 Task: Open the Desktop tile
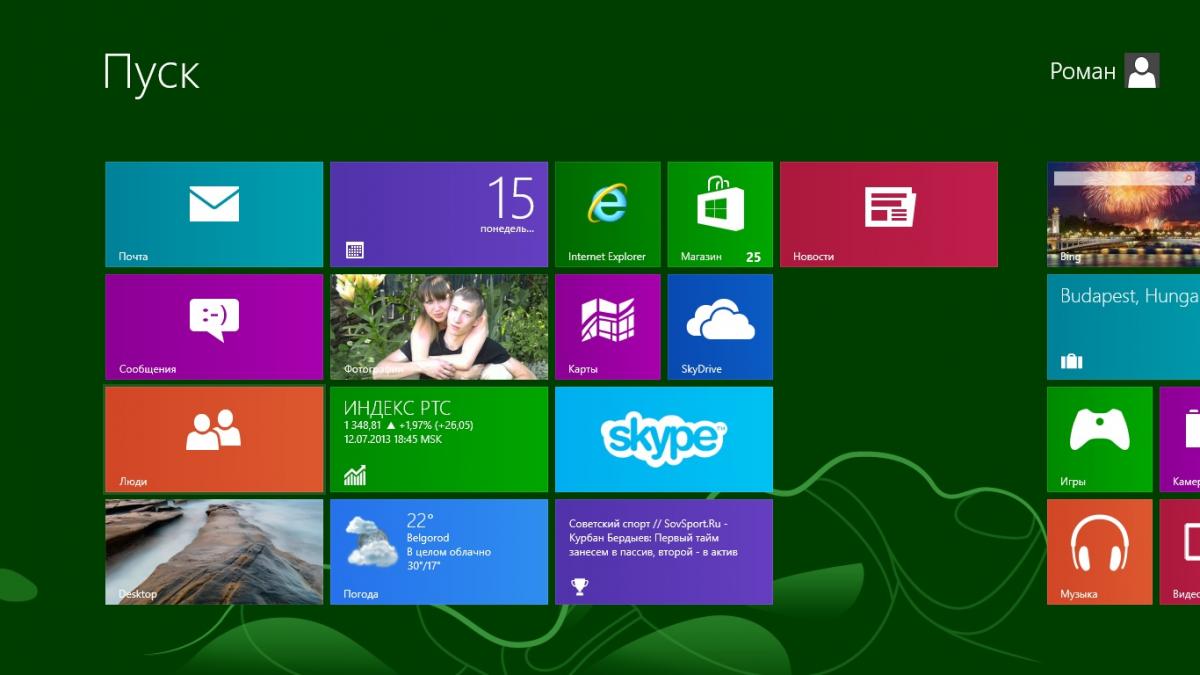pyautogui.click(x=214, y=552)
